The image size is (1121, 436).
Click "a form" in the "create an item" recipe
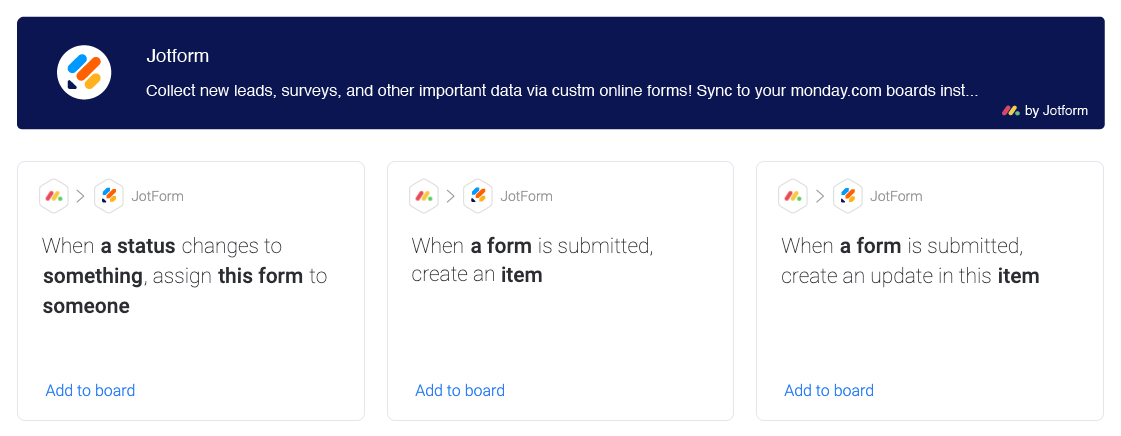point(508,246)
